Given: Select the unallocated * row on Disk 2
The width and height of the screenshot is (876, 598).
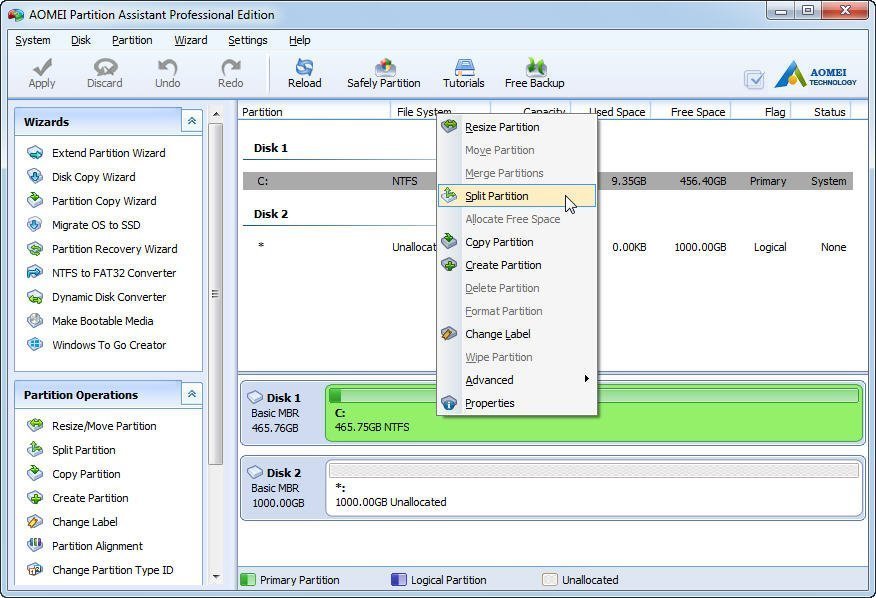Looking at the screenshot, I should pyautogui.click(x=548, y=247).
